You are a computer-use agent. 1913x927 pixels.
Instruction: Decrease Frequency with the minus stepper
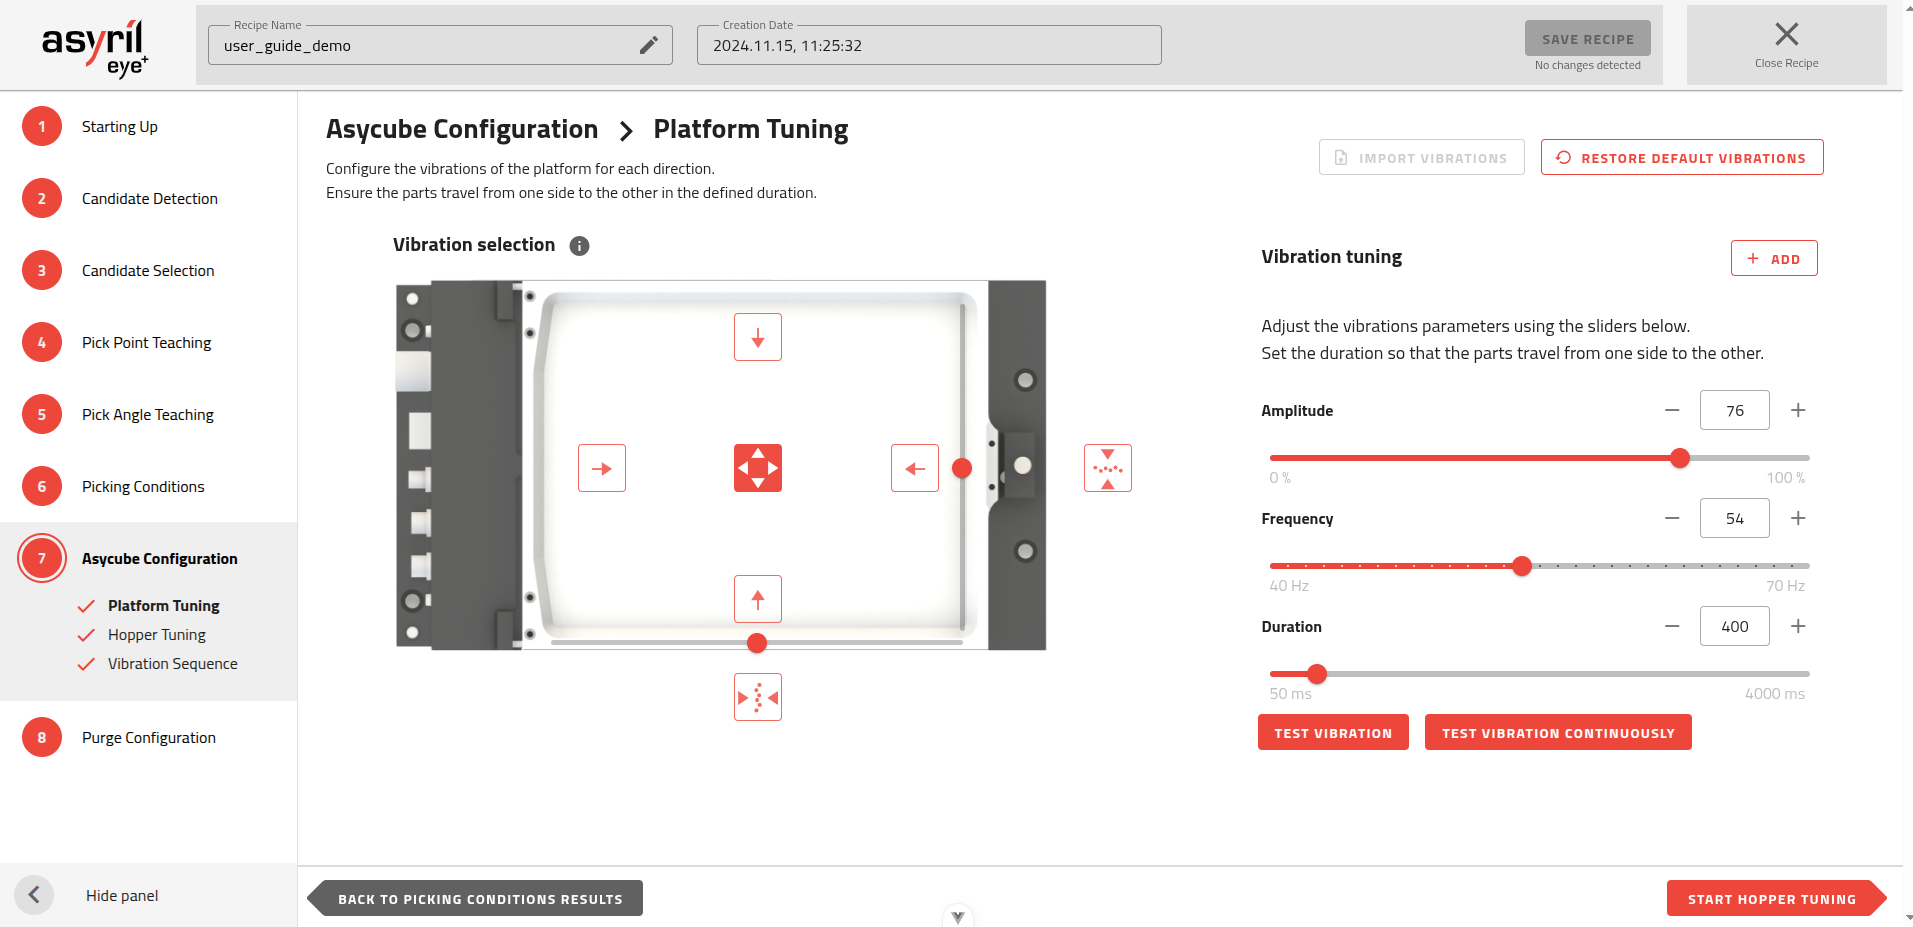pos(1672,518)
